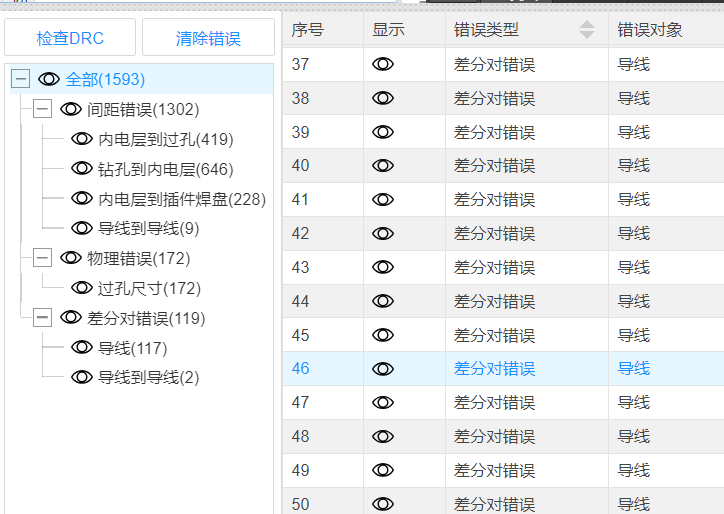
Task: Toggle eye icon beside 导线(117)
Action: point(82,348)
